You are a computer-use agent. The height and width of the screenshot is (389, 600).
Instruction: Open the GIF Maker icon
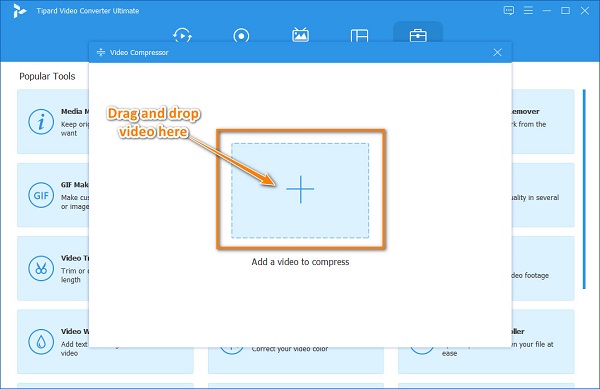click(41, 195)
